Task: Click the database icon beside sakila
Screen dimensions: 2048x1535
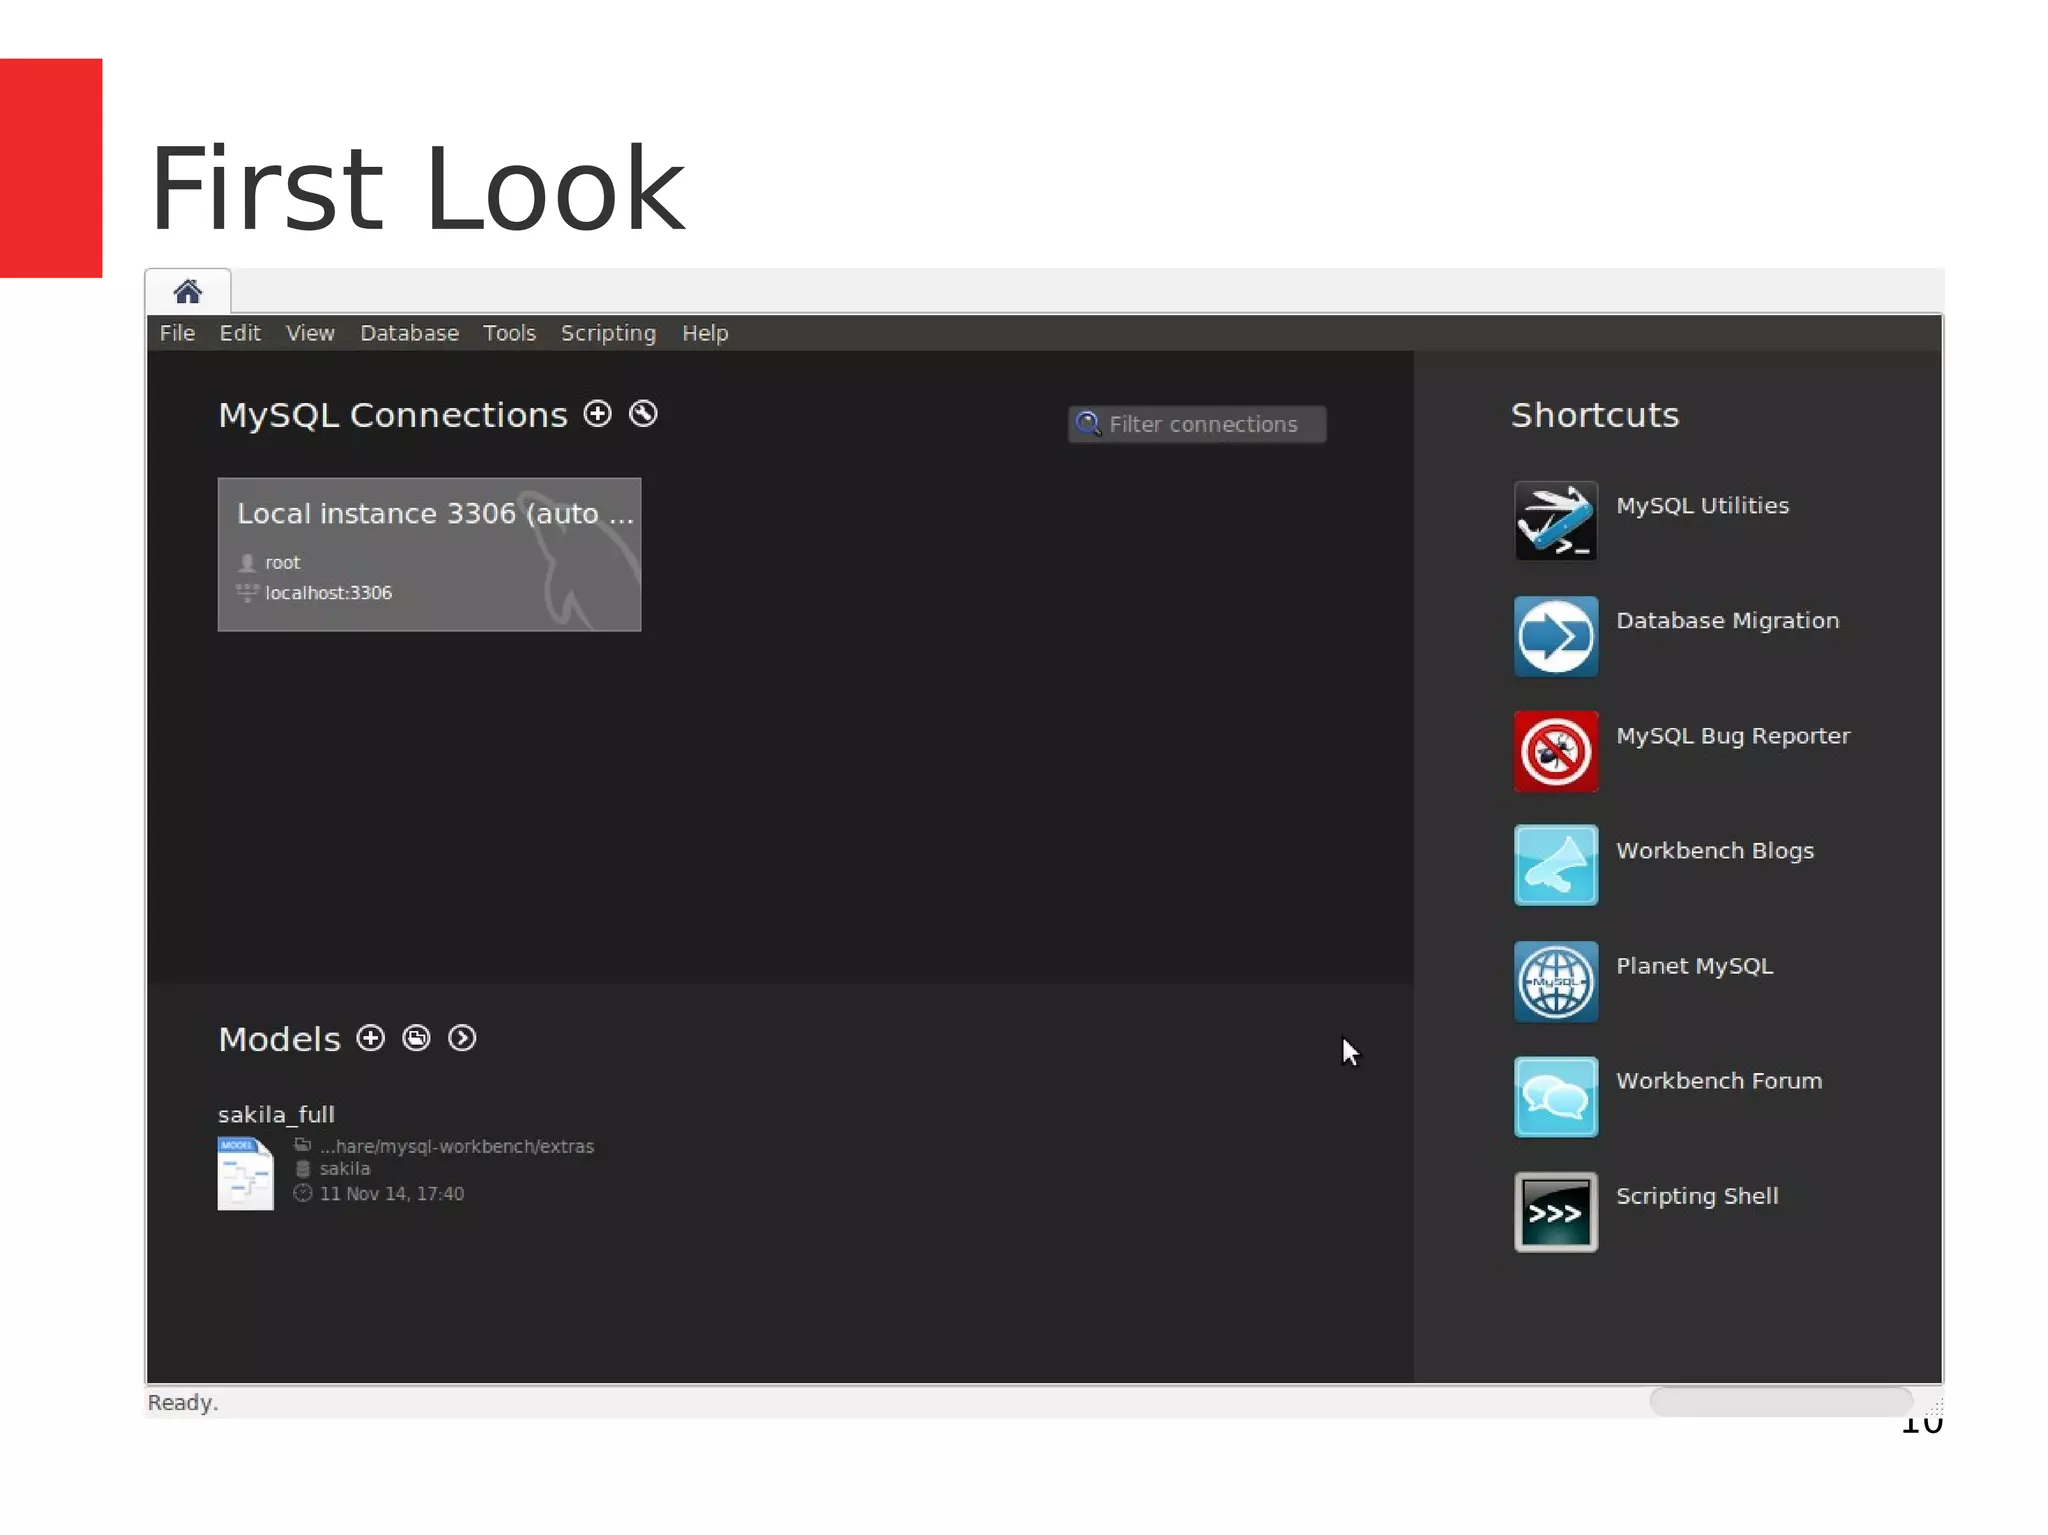Action: (303, 1168)
